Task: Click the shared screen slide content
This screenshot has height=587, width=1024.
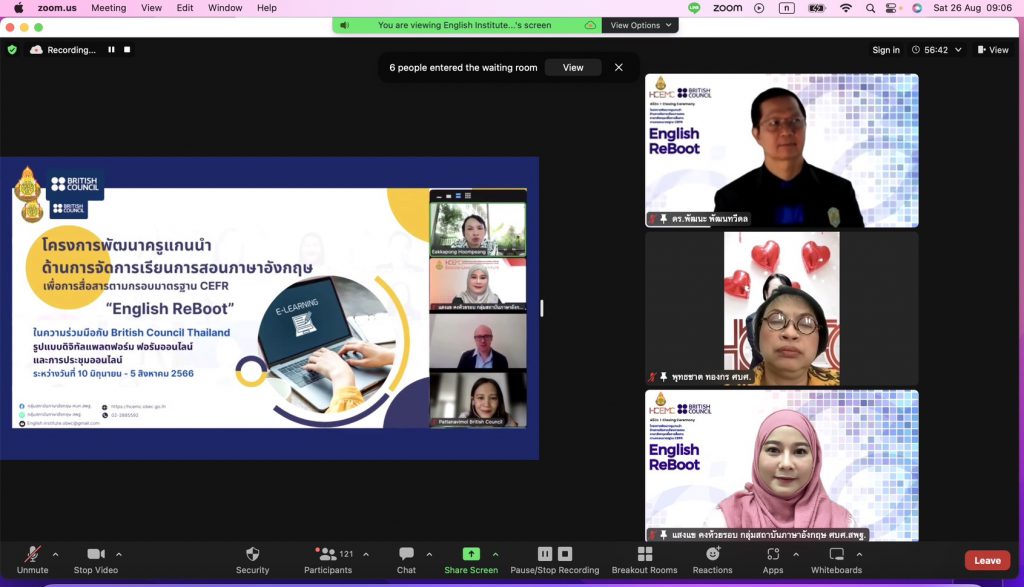Action: 269,308
